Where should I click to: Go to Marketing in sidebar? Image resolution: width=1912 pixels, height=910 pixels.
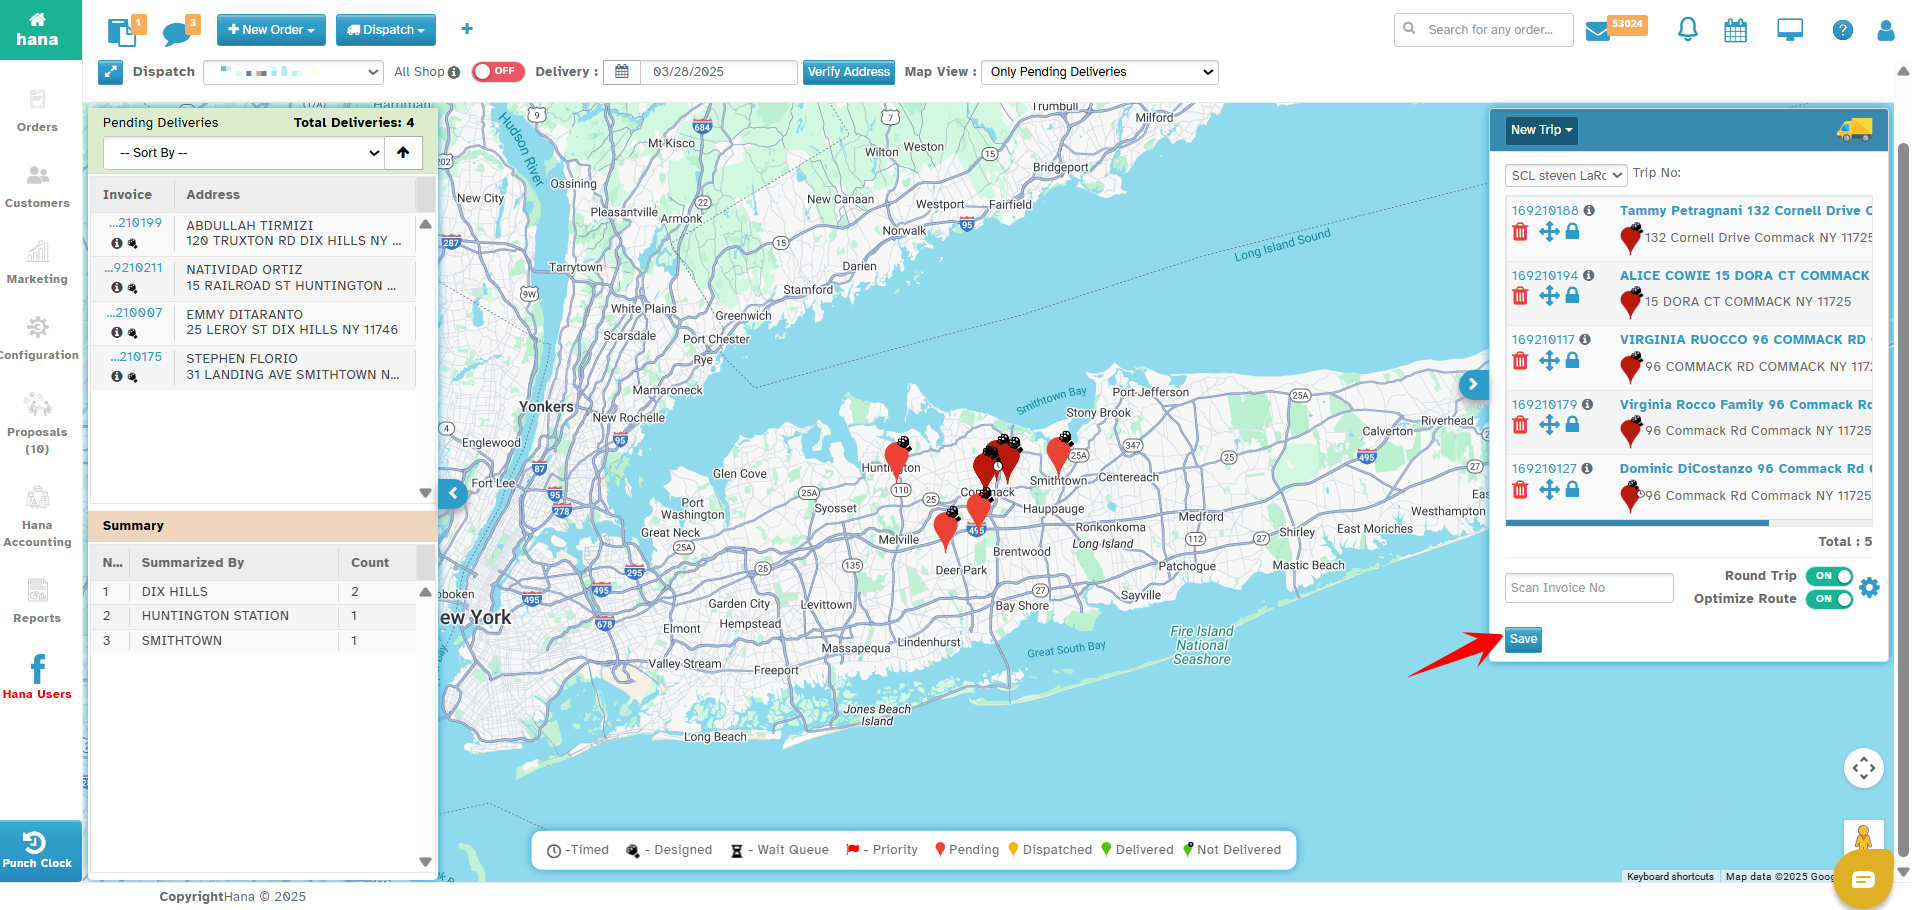click(x=37, y=263)
